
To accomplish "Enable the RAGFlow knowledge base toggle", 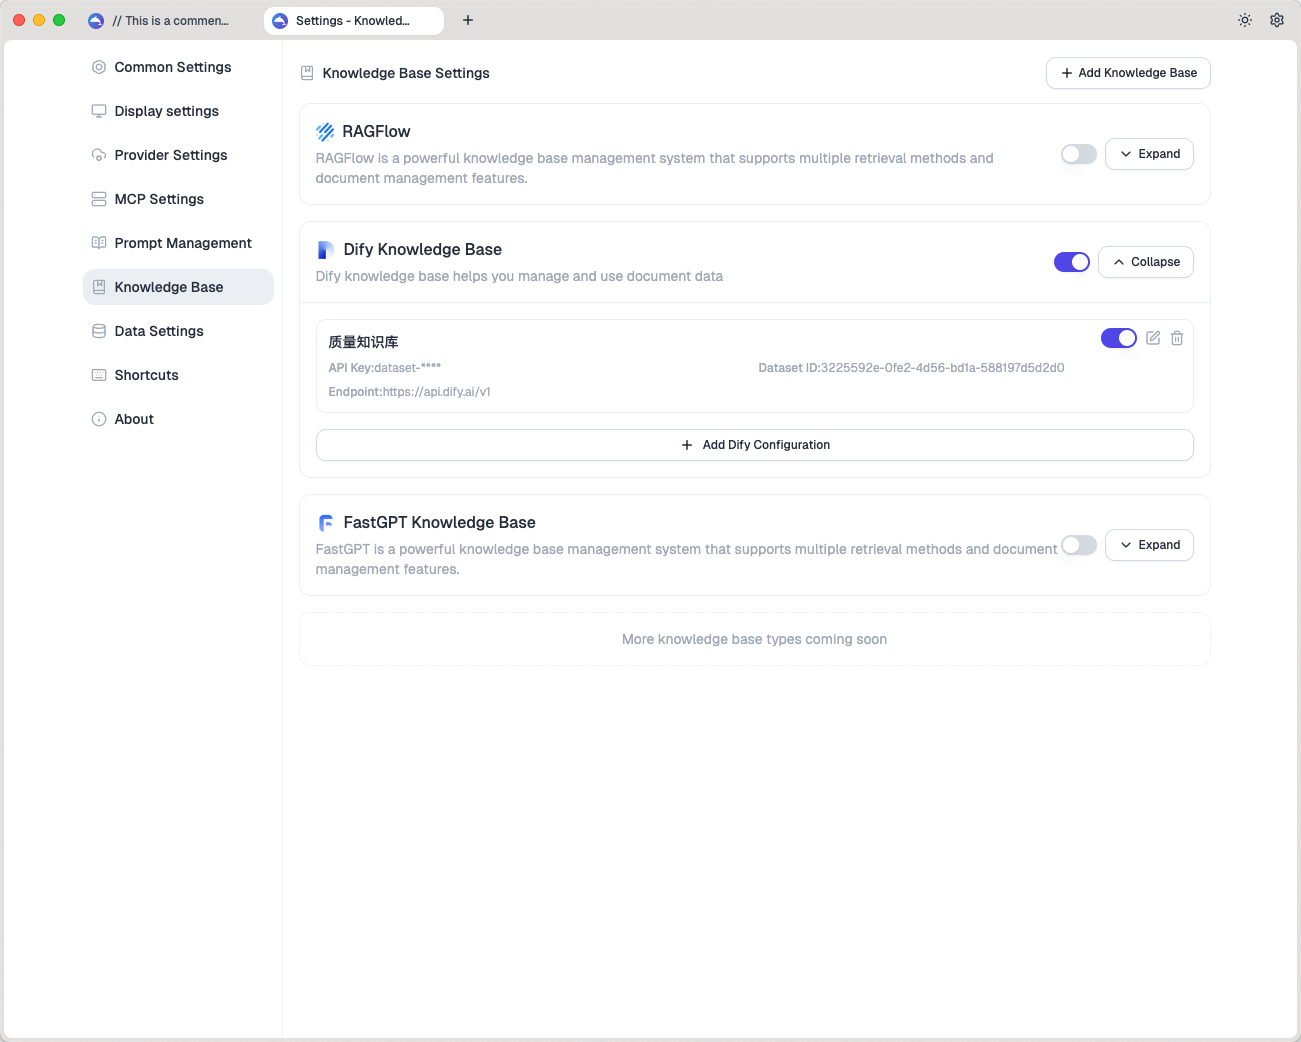I will pyautogui.click(x=1079, y=154).
